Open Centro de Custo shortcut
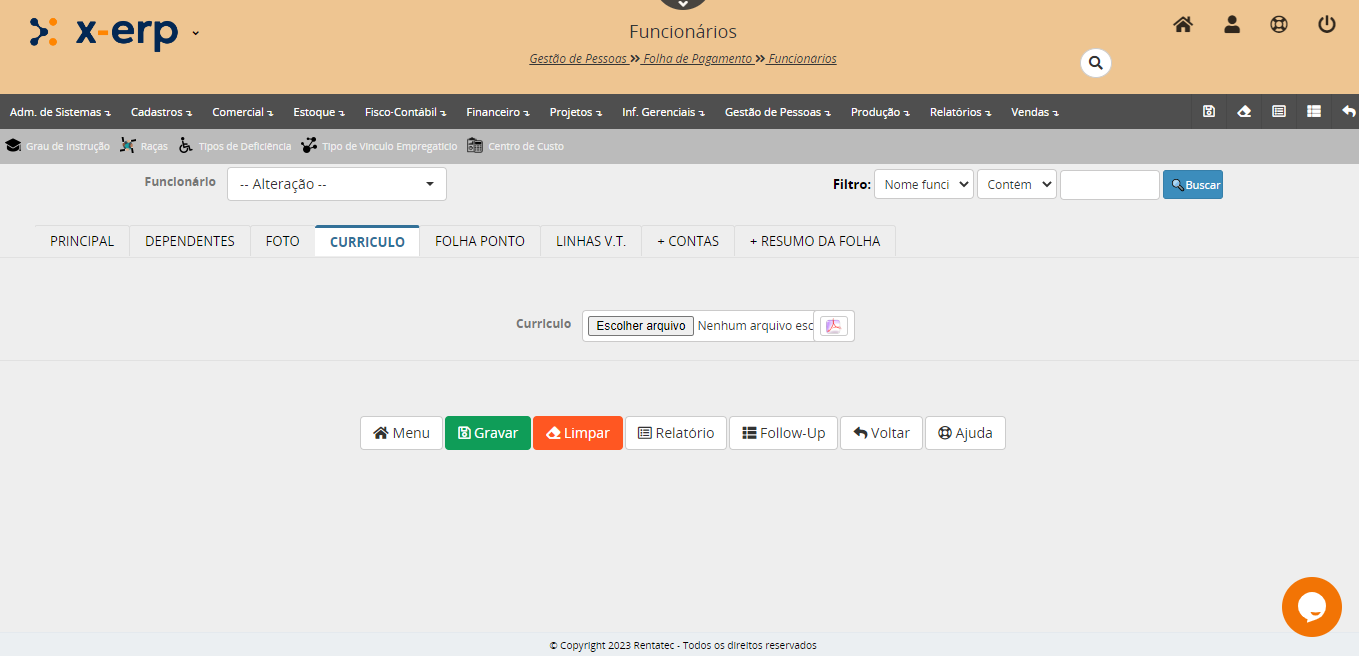 point(516,146)
